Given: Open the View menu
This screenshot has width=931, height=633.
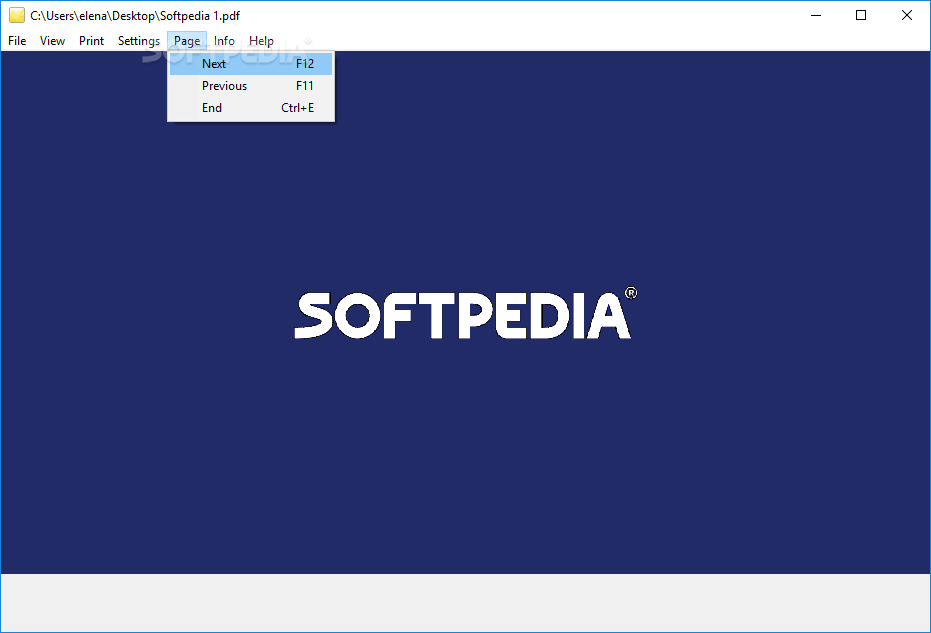Looking at the screenshot, I should pyautogui.click(x=52, y=41).
